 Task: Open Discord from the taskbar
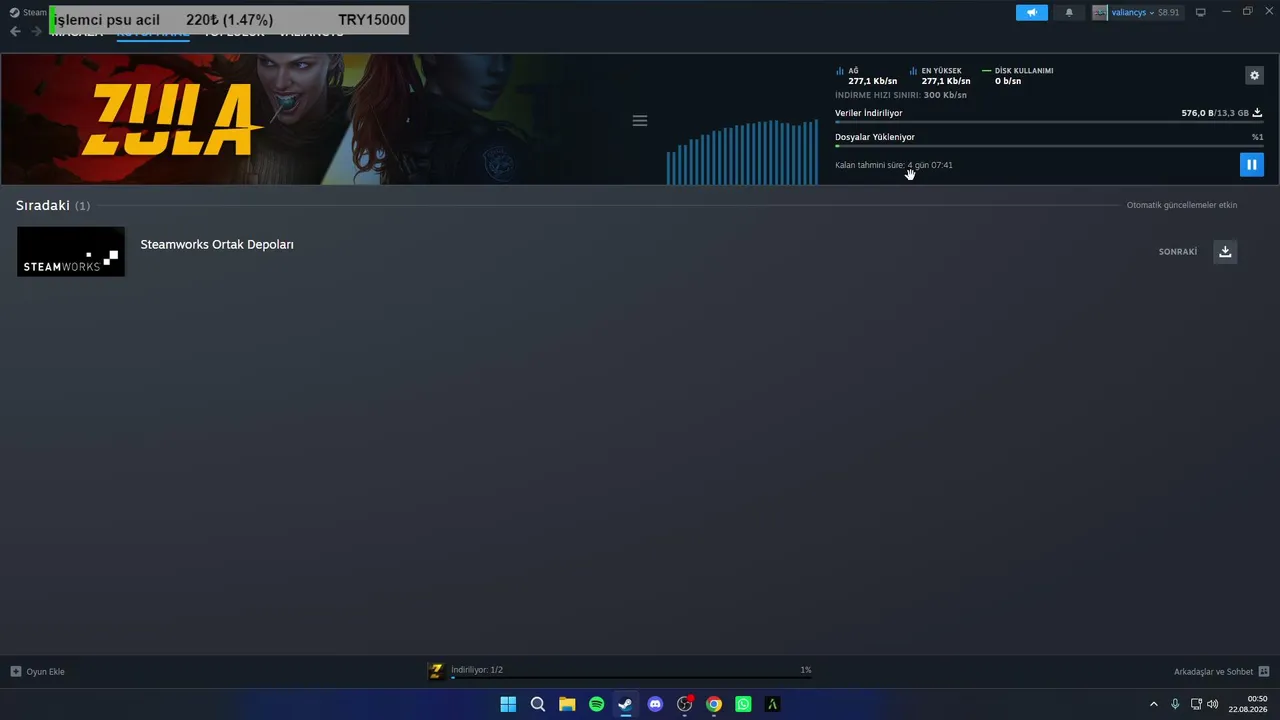pos(655,704)
